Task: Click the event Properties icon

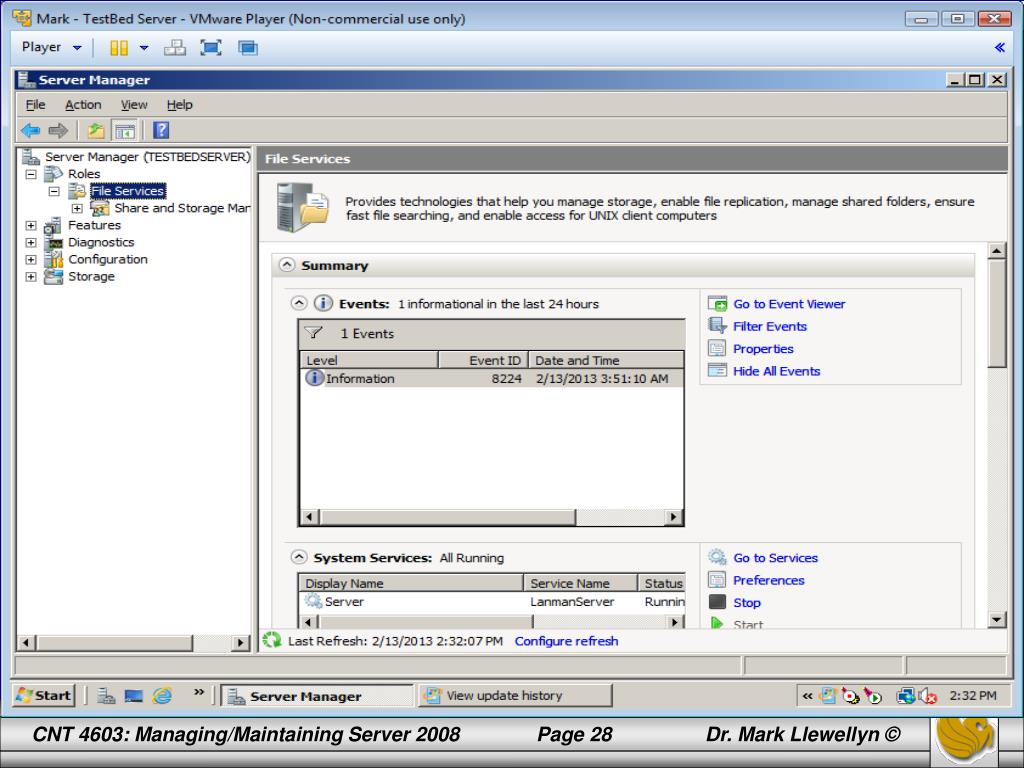Action: [x=717, y=348]
